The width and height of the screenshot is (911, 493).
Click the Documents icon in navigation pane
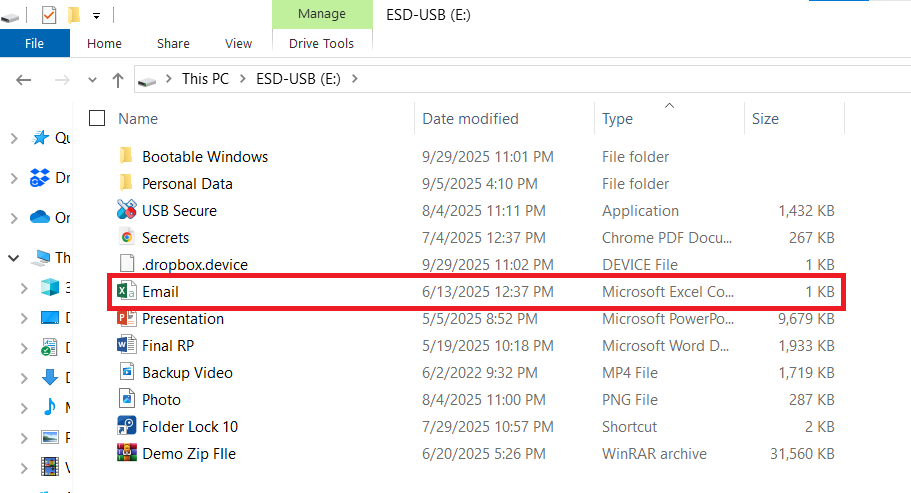pyautogui.click(x=49, y=347)
